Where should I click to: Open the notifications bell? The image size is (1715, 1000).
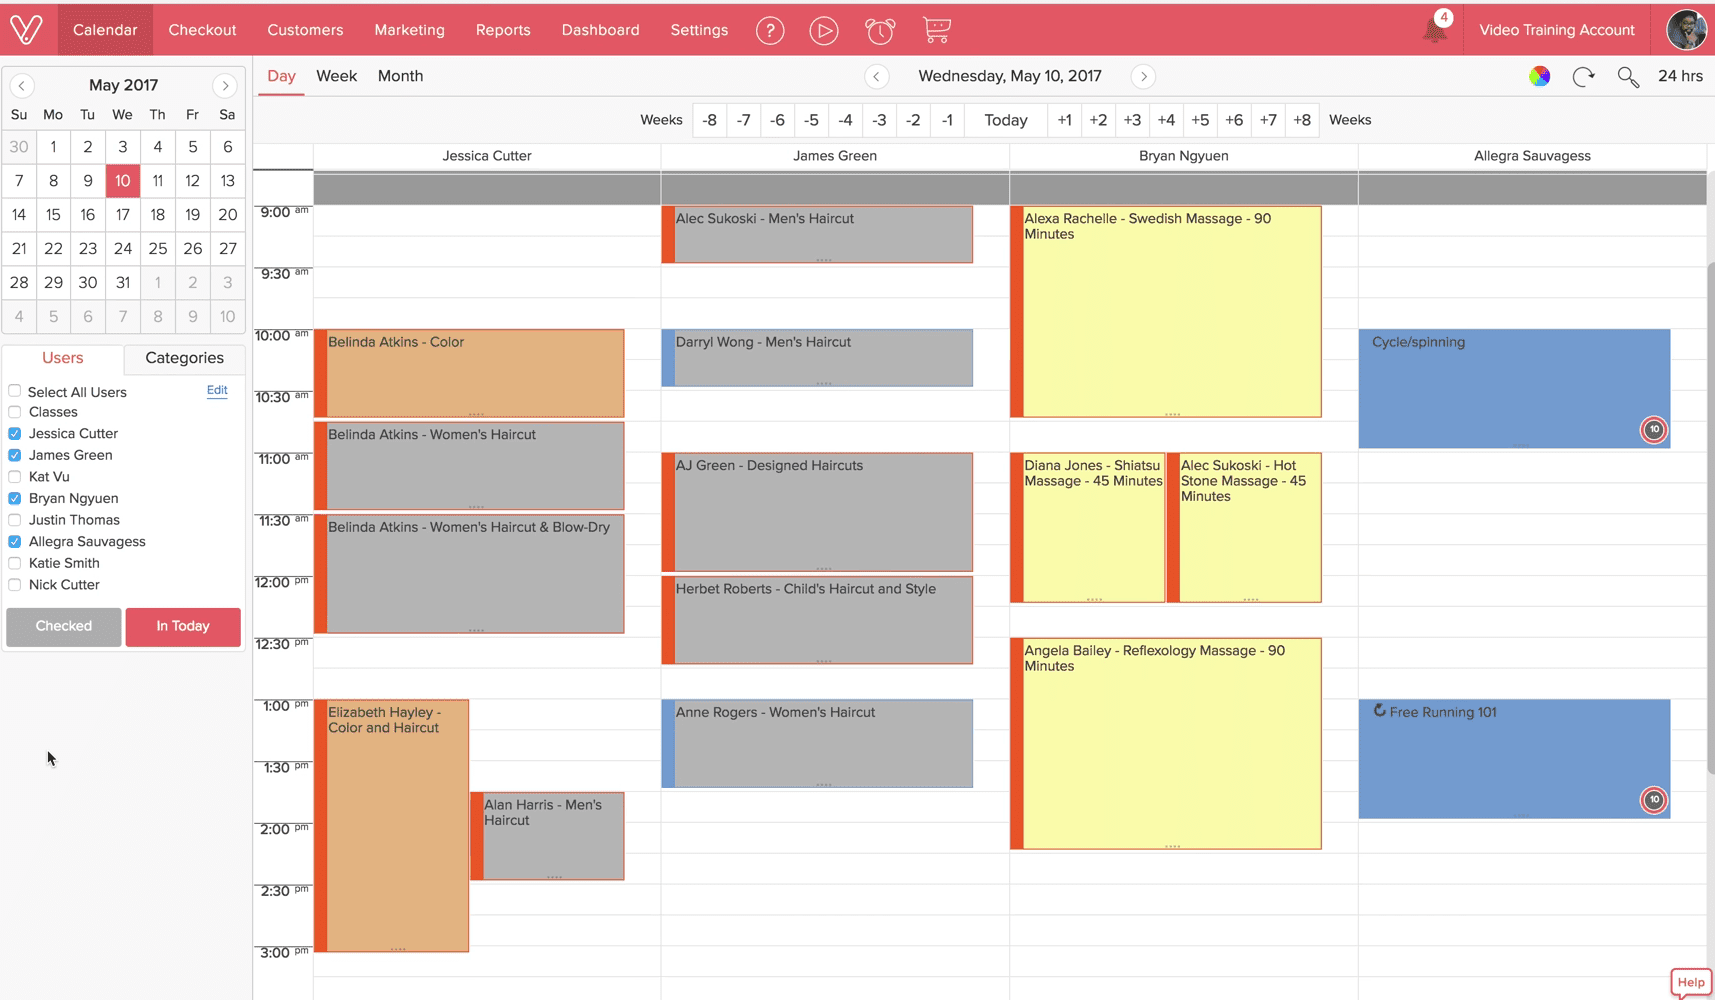pos(1434,30)
